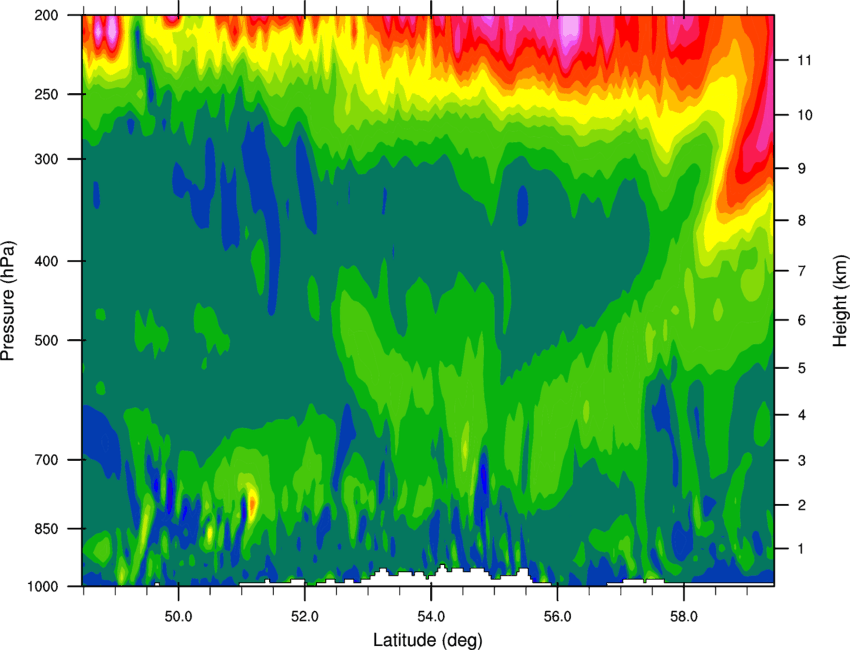
Task: Click the 50.0 latitude tick label
Action: click(x=179, y=616)
